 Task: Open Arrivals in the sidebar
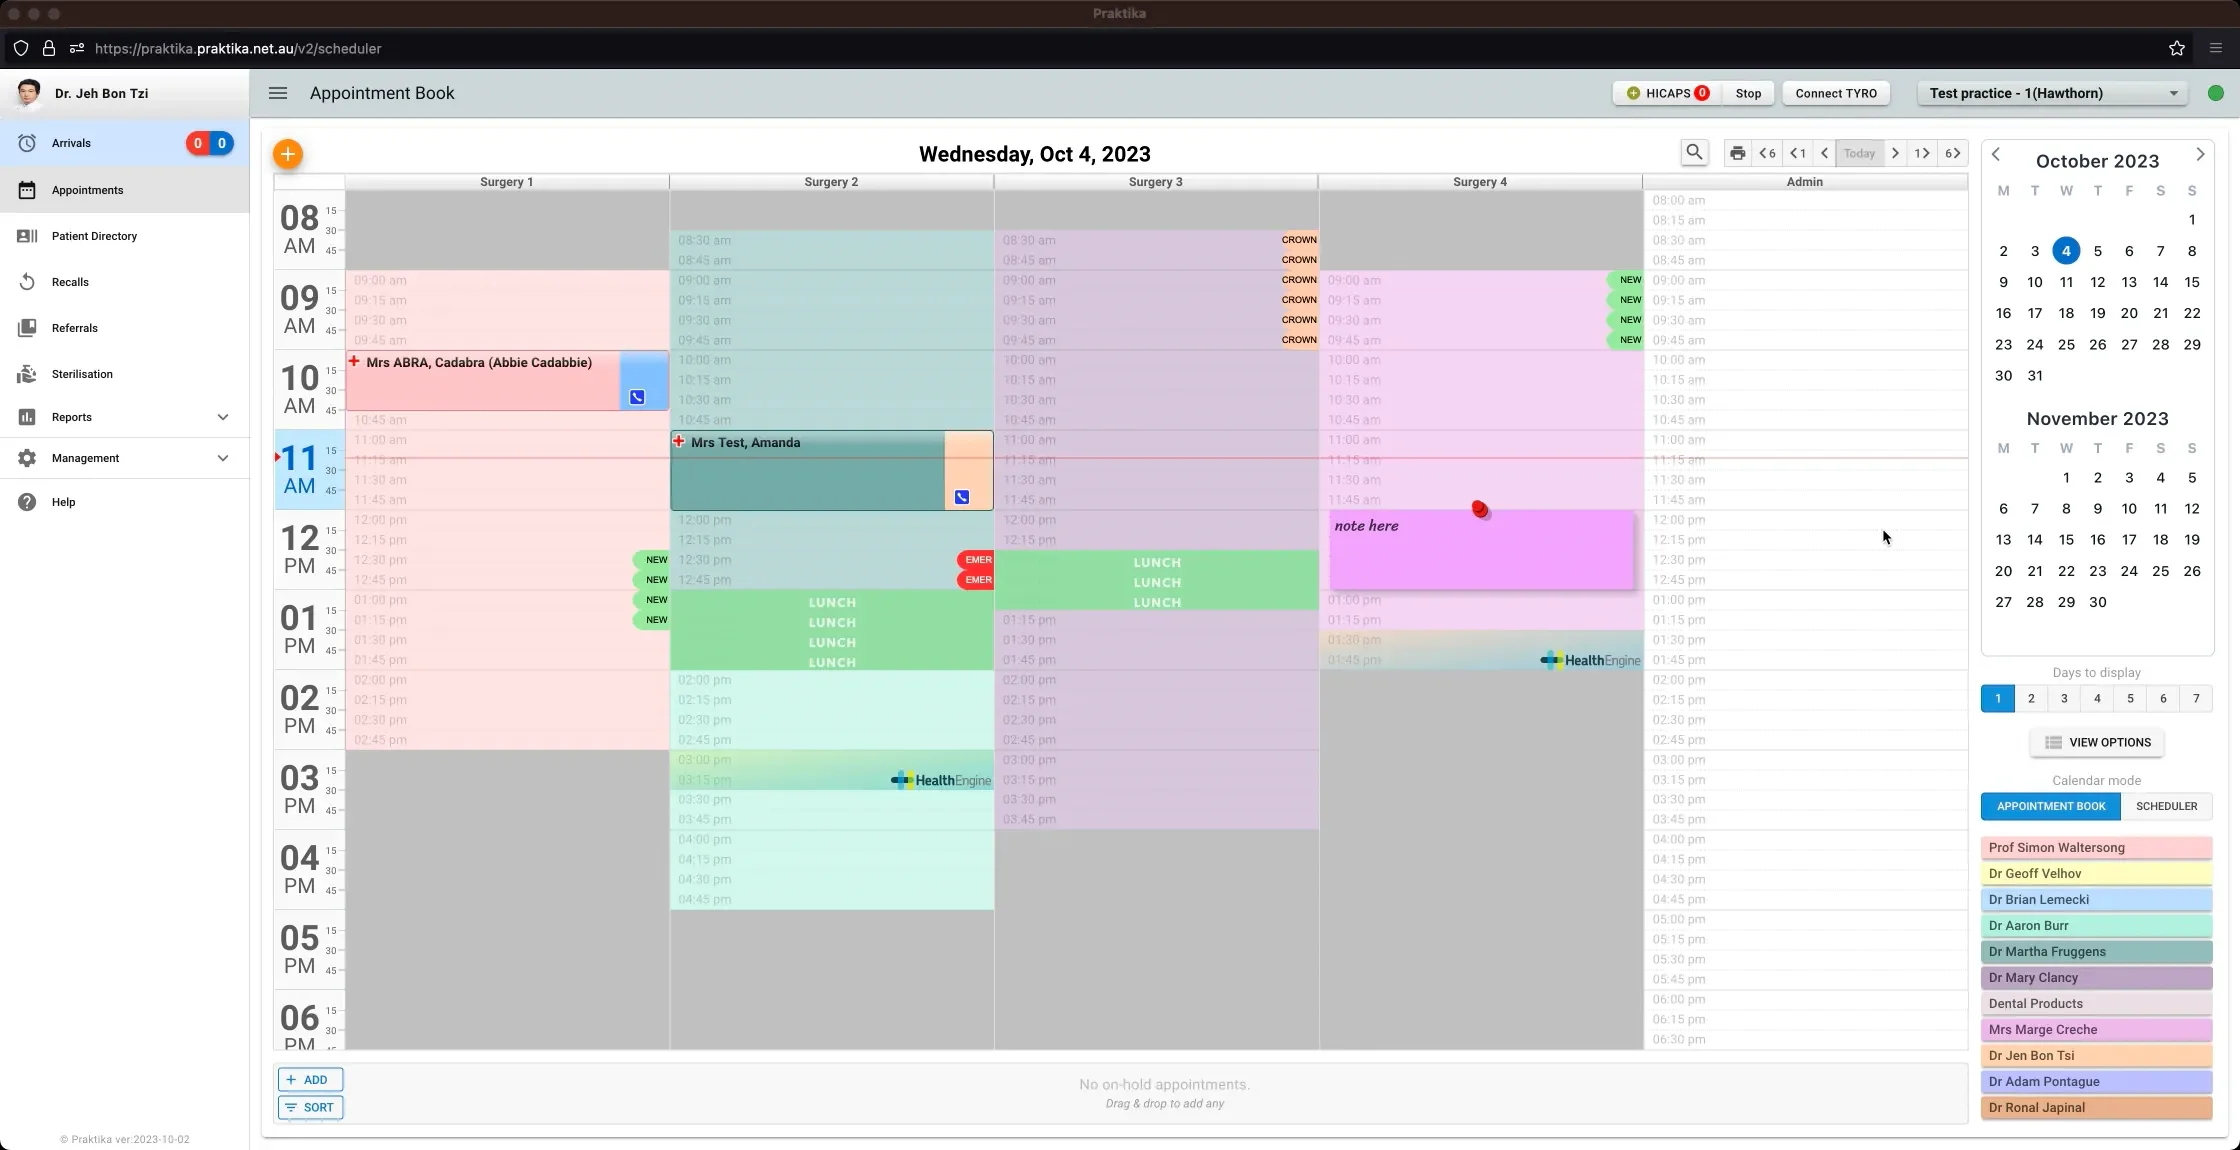pyautogui.click(x=125, y=143)
